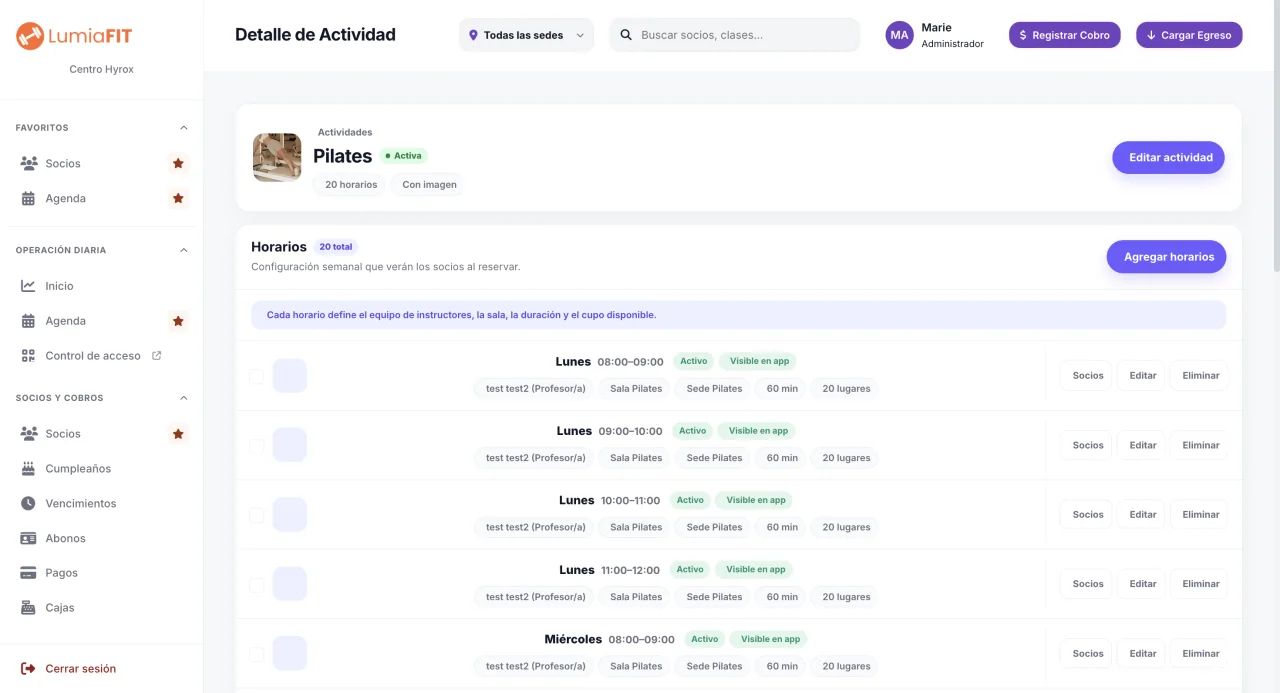Image resolution: width=1280 pixels, height=693 pixels.
Task: Click the LumiaFIT dumbbell logo icon
Action: [30, 36]
